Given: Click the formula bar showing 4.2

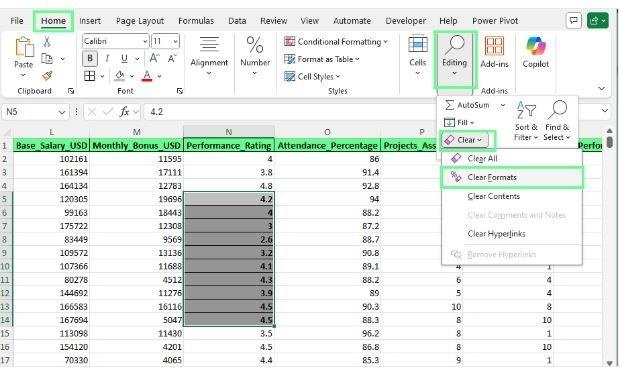Looking at the screenshot, I should (290, 112).
